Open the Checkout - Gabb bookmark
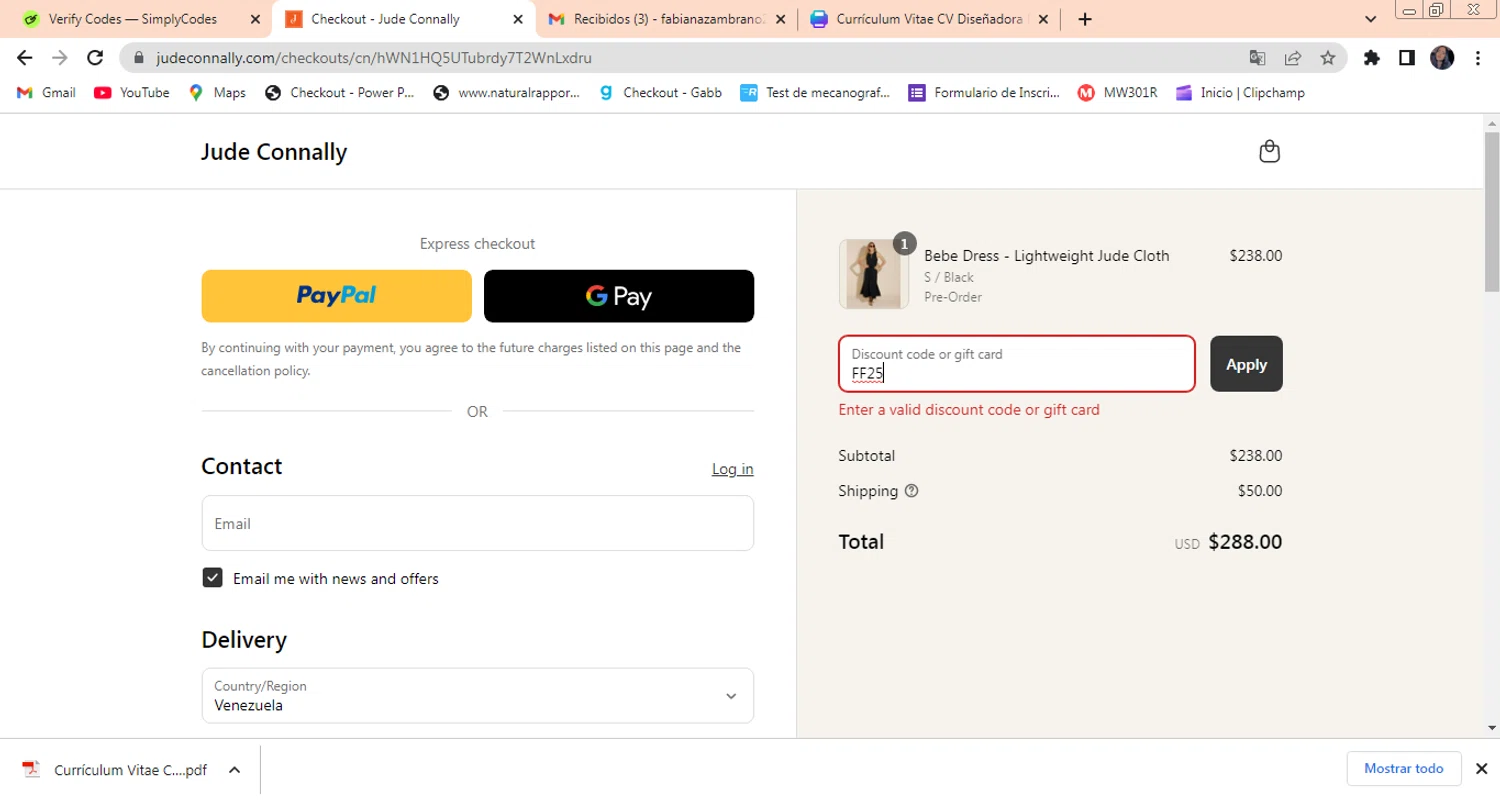This screenshot has width=1500, height=800. click(660, 93)
